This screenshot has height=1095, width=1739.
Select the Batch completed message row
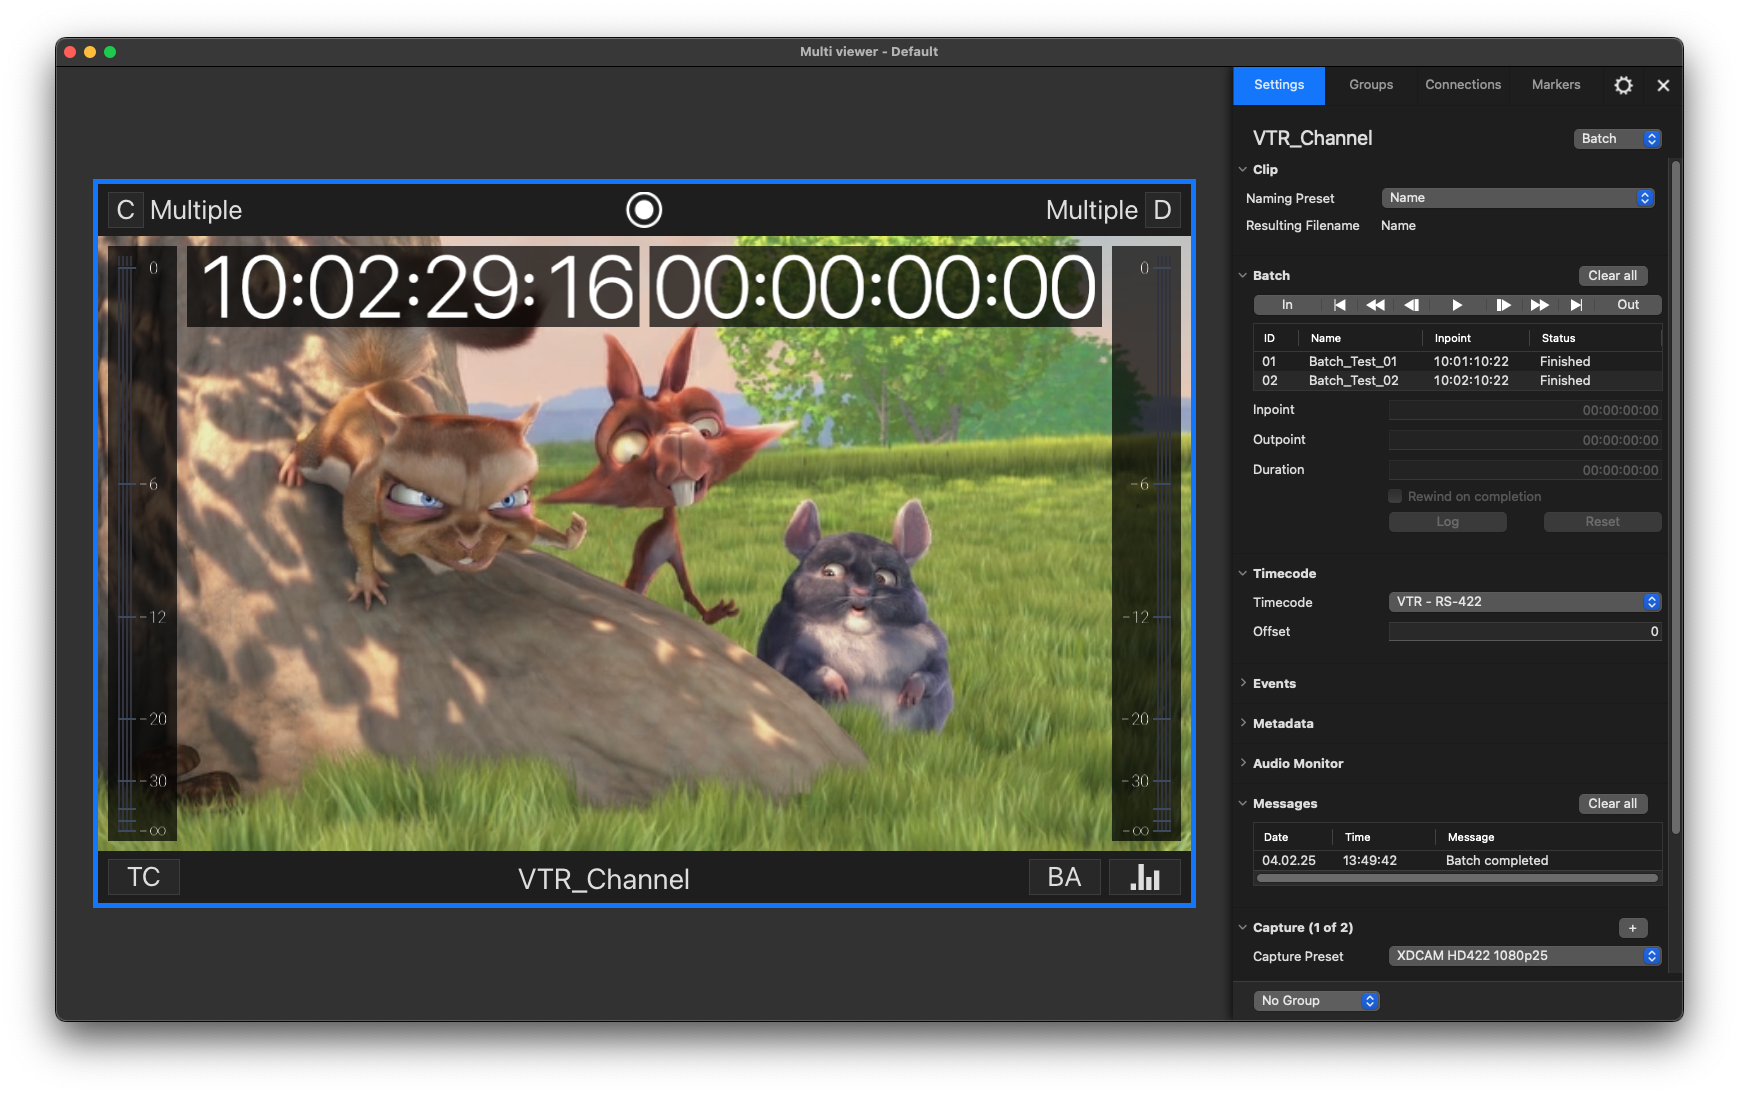point(1457,861)
